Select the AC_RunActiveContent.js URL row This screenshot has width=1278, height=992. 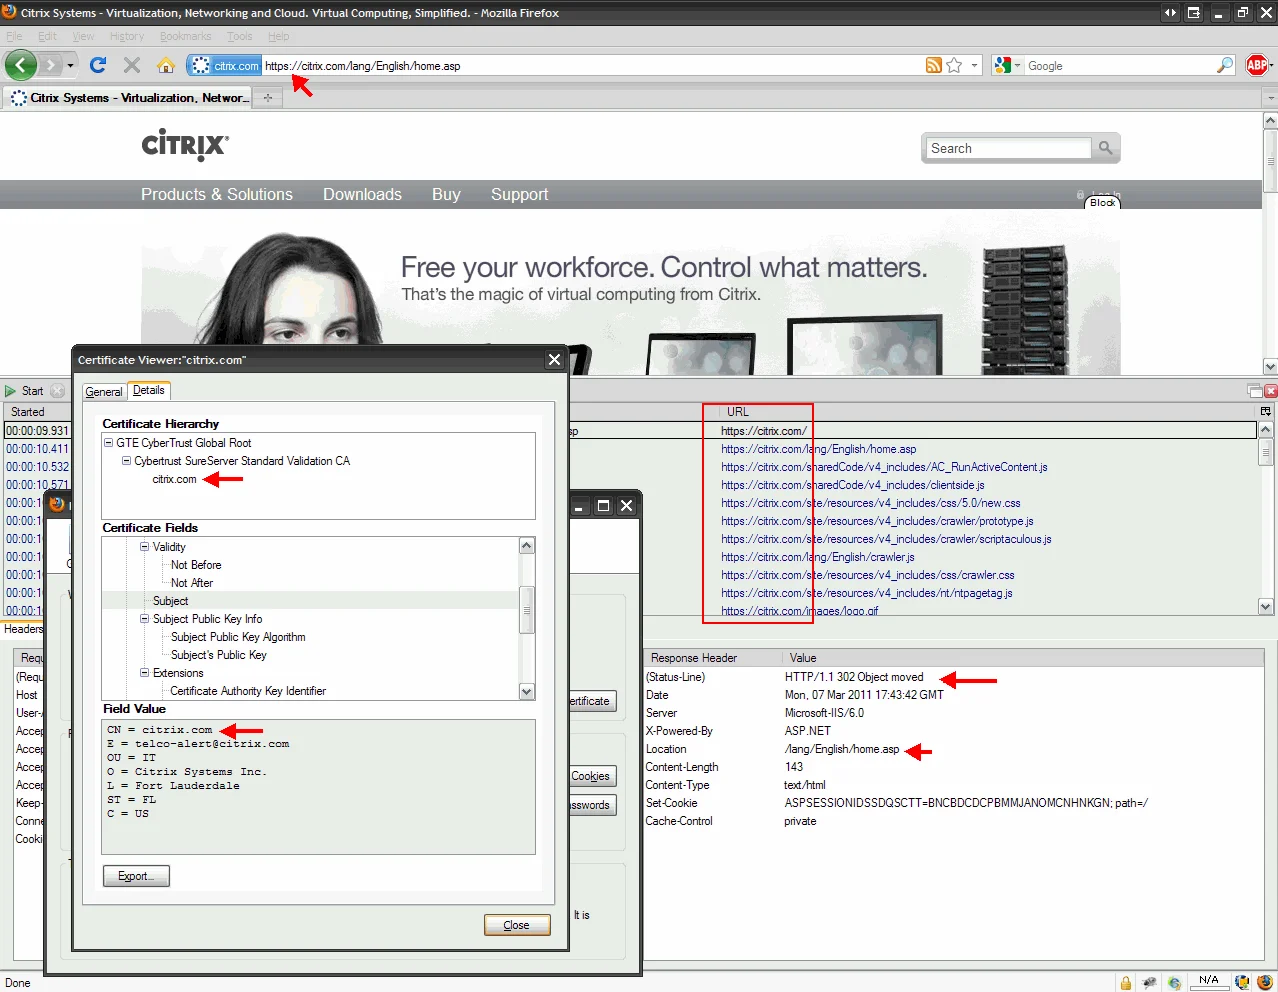(884, 467)
